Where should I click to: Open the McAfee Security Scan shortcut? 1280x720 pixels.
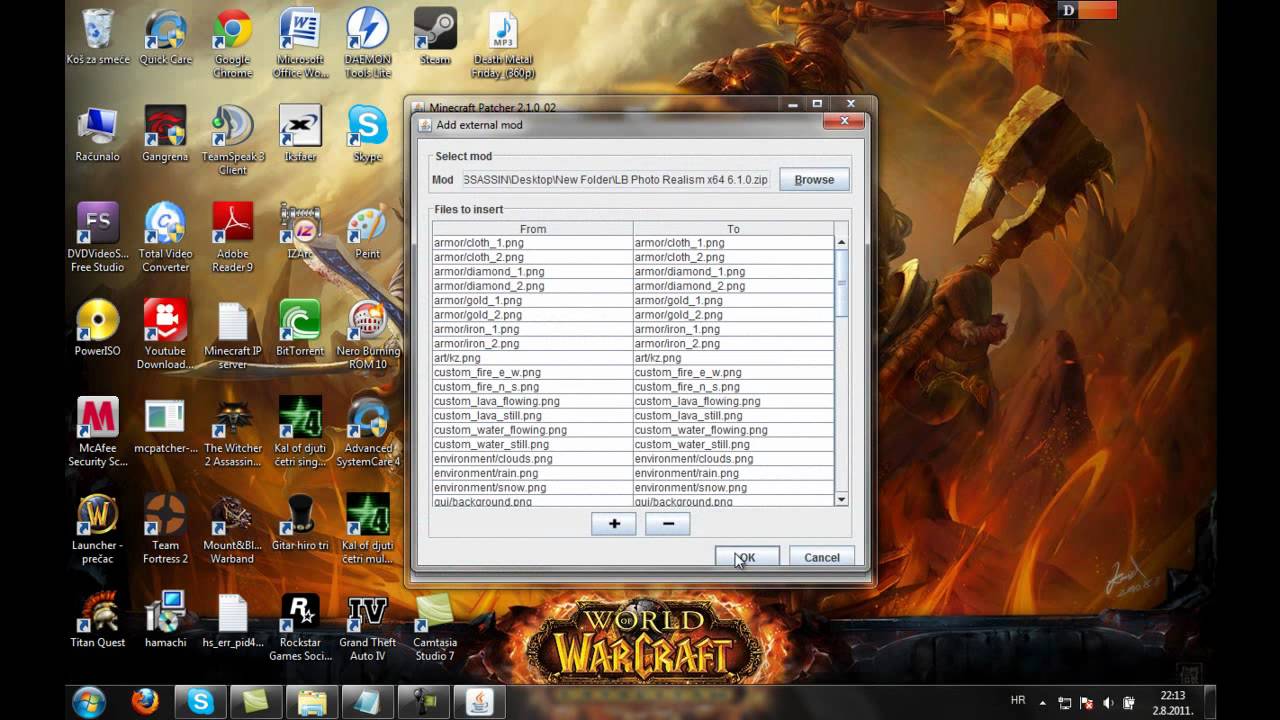(x=98, y=431)
